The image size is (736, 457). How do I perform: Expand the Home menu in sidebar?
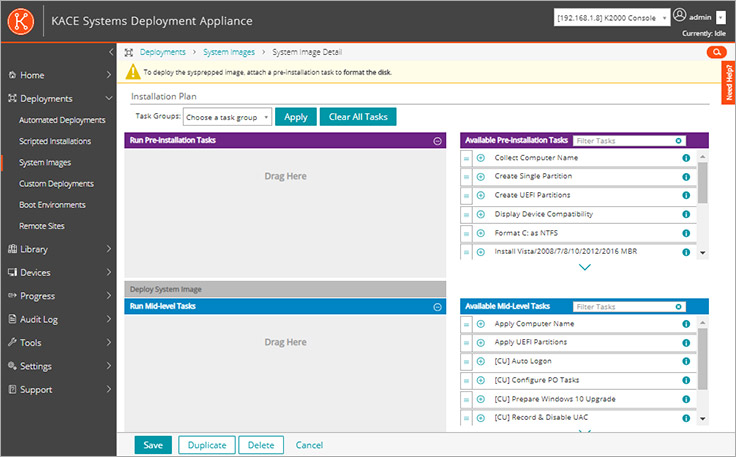click(108, 75)
